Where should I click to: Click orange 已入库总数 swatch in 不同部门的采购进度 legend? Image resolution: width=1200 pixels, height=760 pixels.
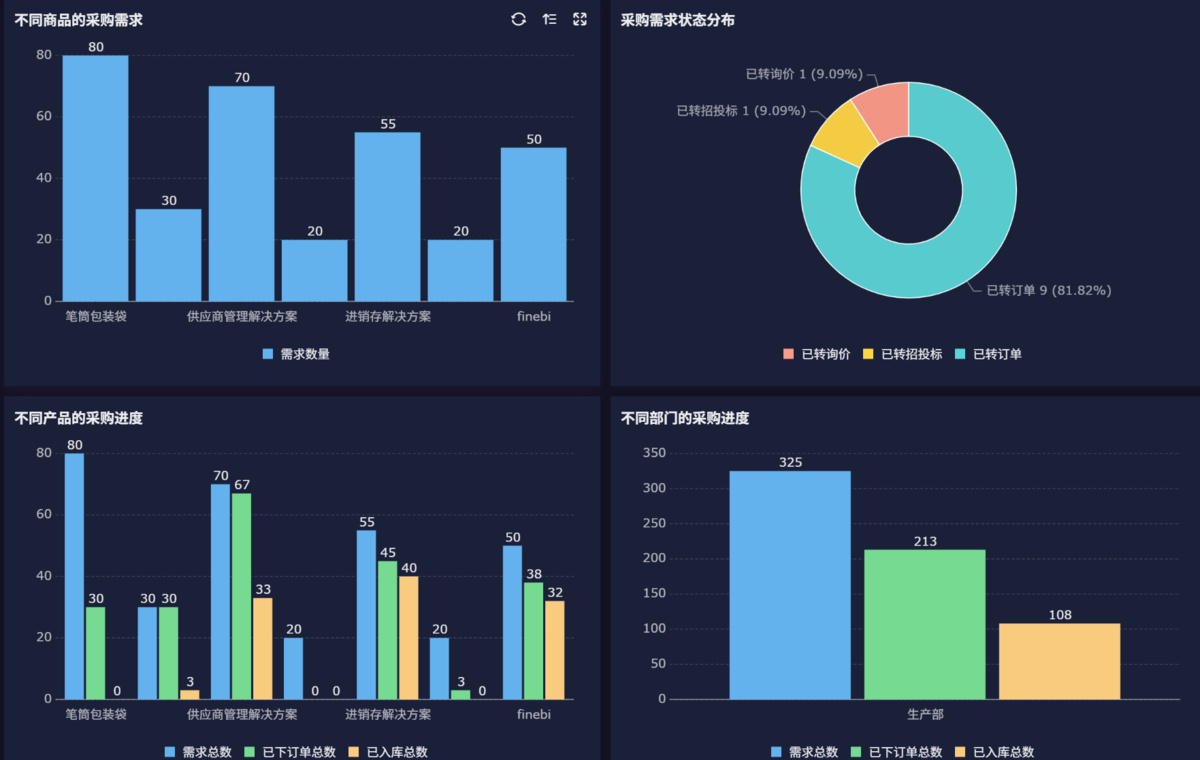961,752
